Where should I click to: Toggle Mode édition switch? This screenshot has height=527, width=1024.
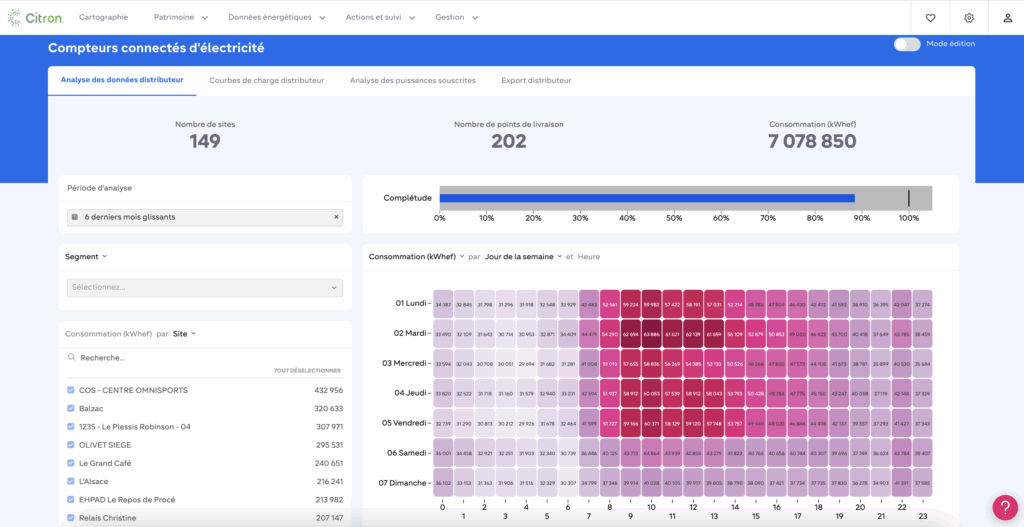click(x=907, y=44)
